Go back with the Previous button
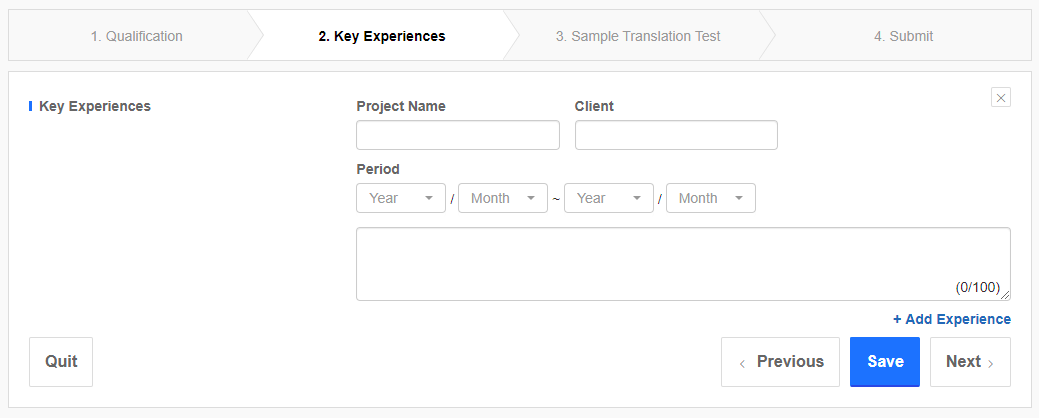Viewport: 1039px width, 418px height. click(780, 362)
